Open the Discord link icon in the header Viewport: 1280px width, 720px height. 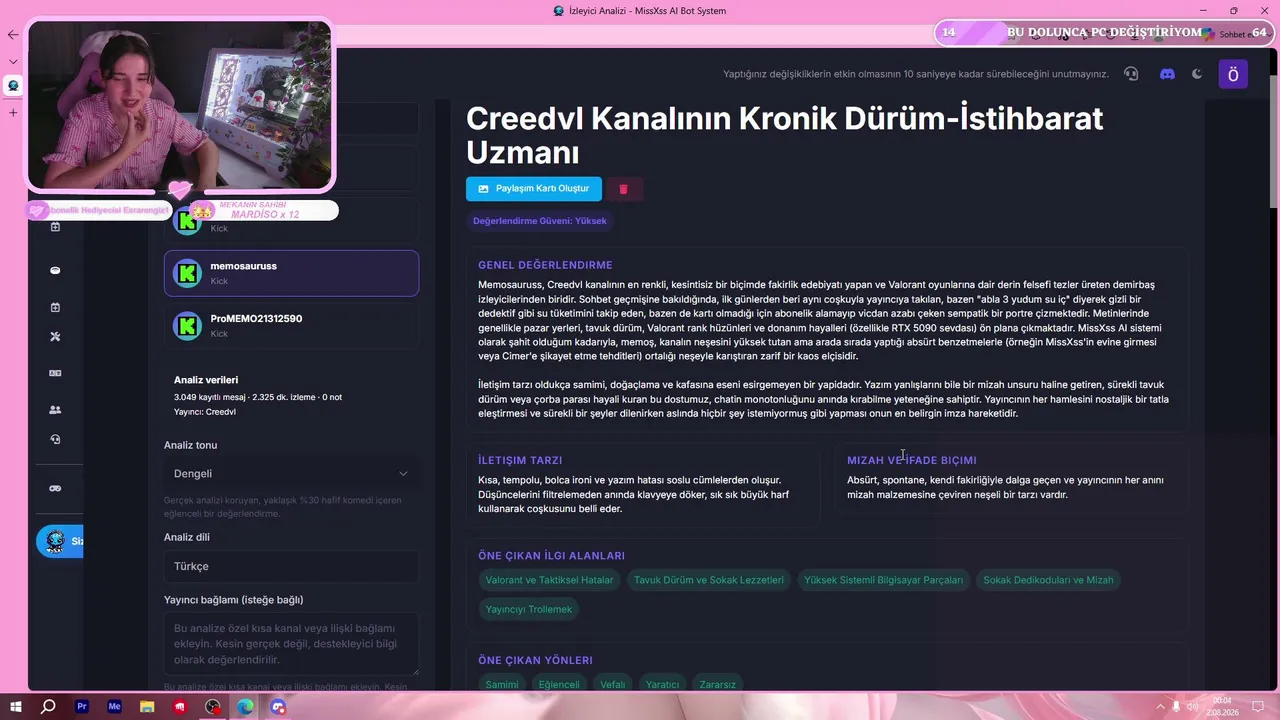coord(1167,74)
